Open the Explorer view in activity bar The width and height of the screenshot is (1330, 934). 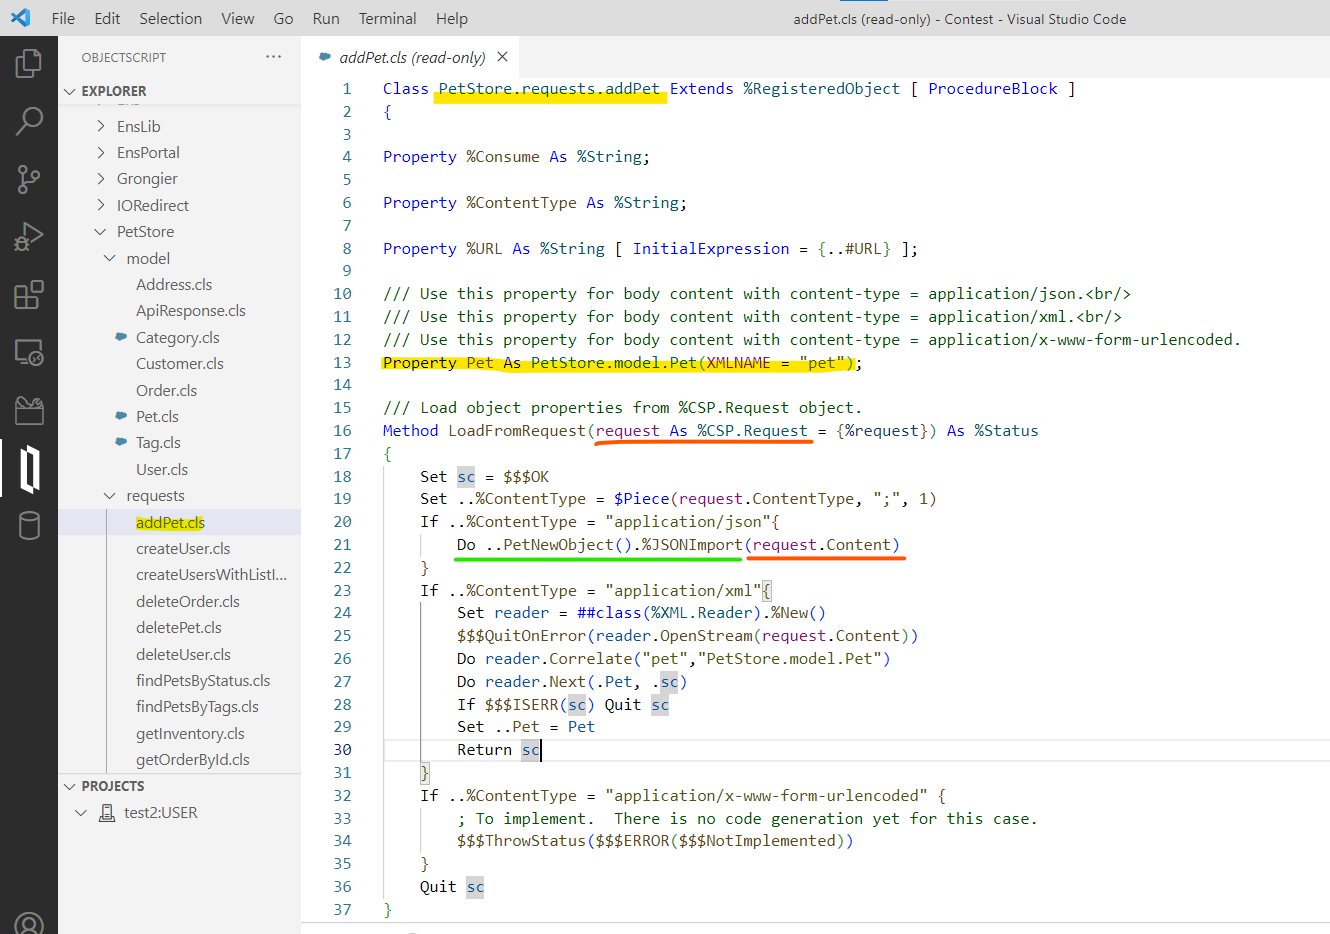(x=29, y=64)
